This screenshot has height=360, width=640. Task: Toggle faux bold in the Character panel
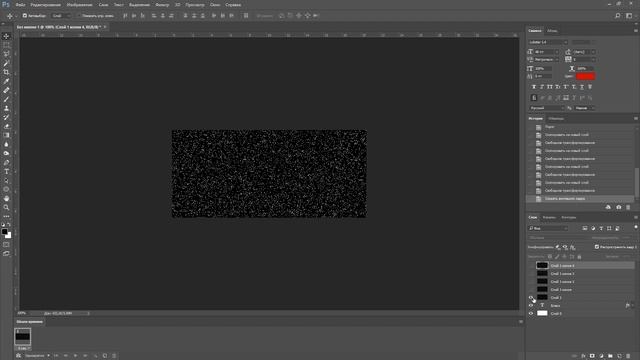[x=533, y=87]
